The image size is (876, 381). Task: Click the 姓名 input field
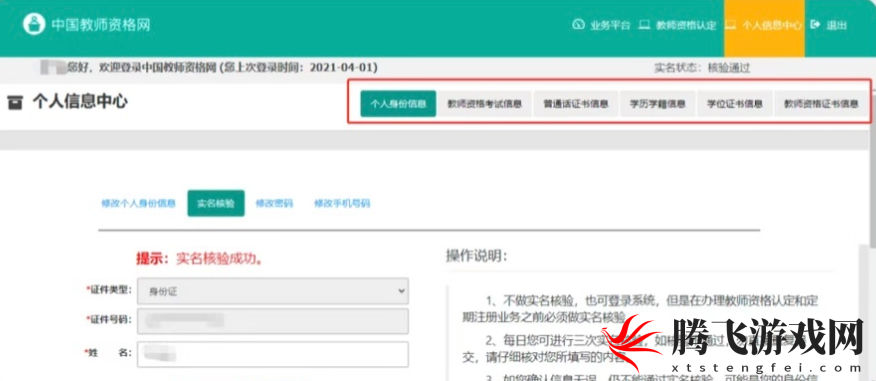273,354
